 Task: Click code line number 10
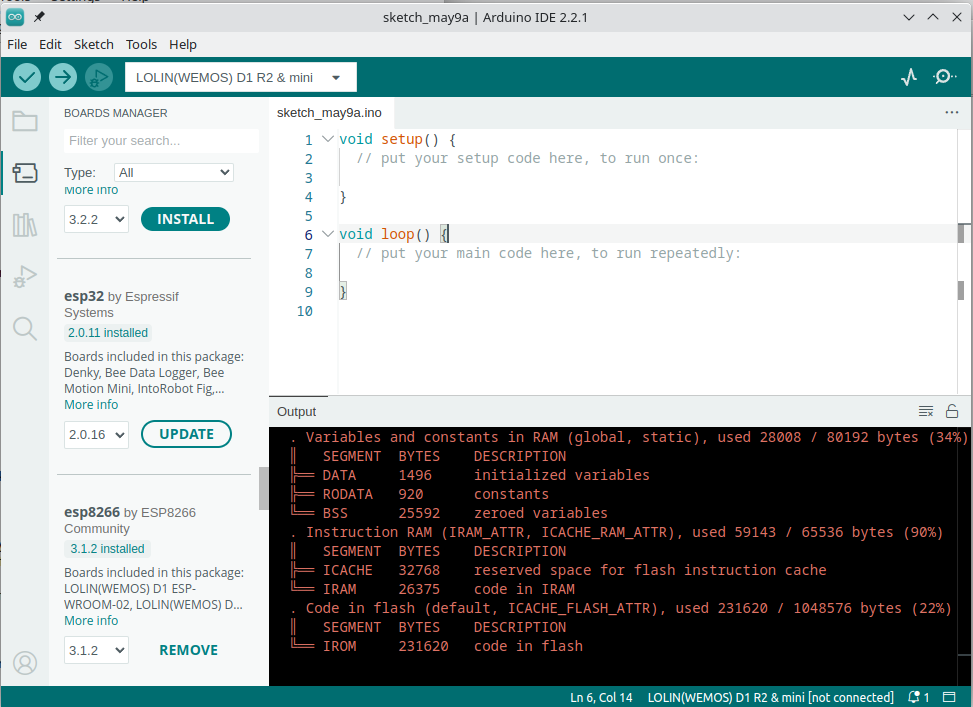pyautogui.click(x=305, y=311)
